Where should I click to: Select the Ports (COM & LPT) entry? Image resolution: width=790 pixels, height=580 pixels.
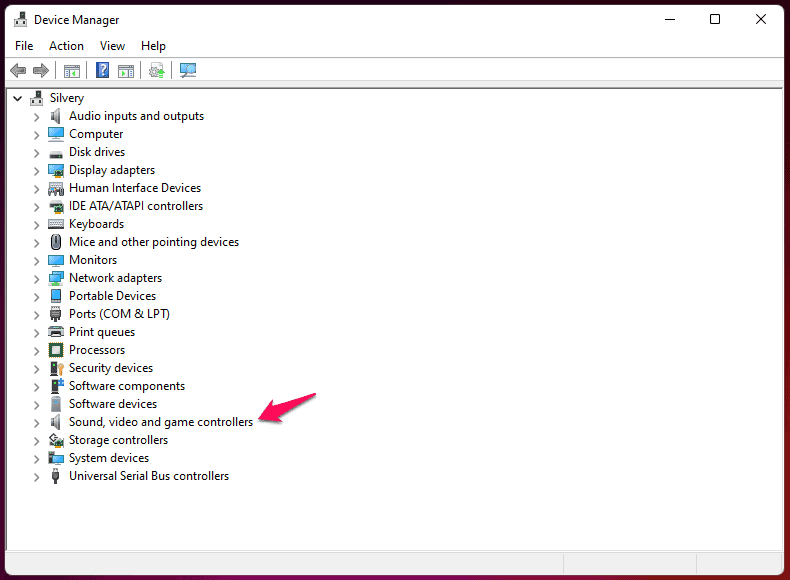coord(119,314)
